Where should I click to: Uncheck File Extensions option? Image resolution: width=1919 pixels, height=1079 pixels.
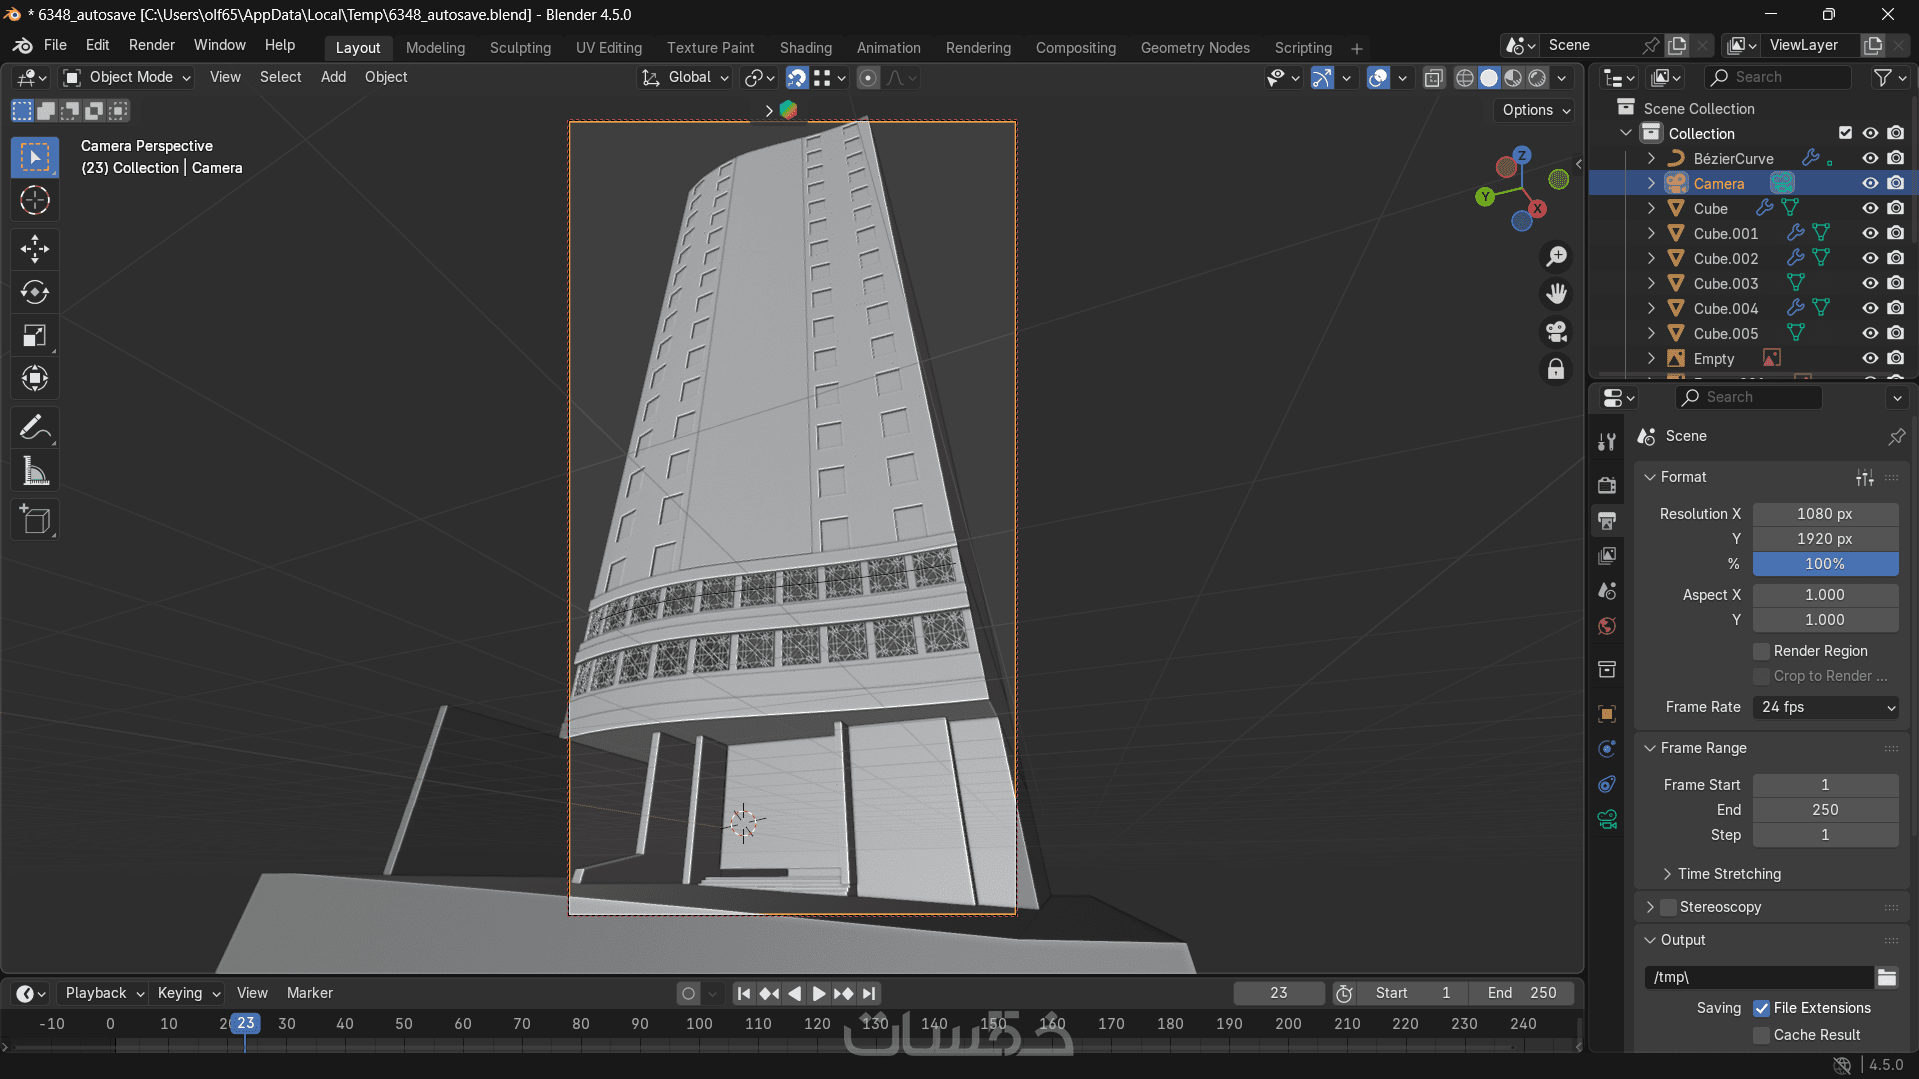[x=1762, y=1008]
